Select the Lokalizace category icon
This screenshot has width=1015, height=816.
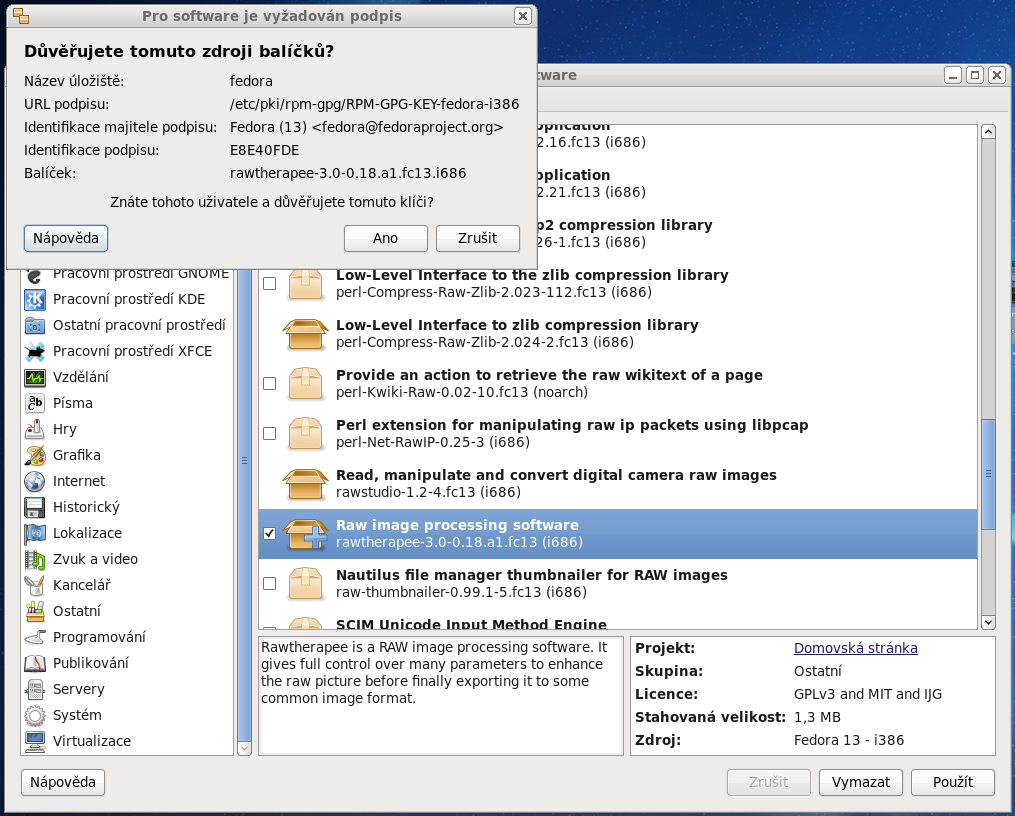coord(35,533)
